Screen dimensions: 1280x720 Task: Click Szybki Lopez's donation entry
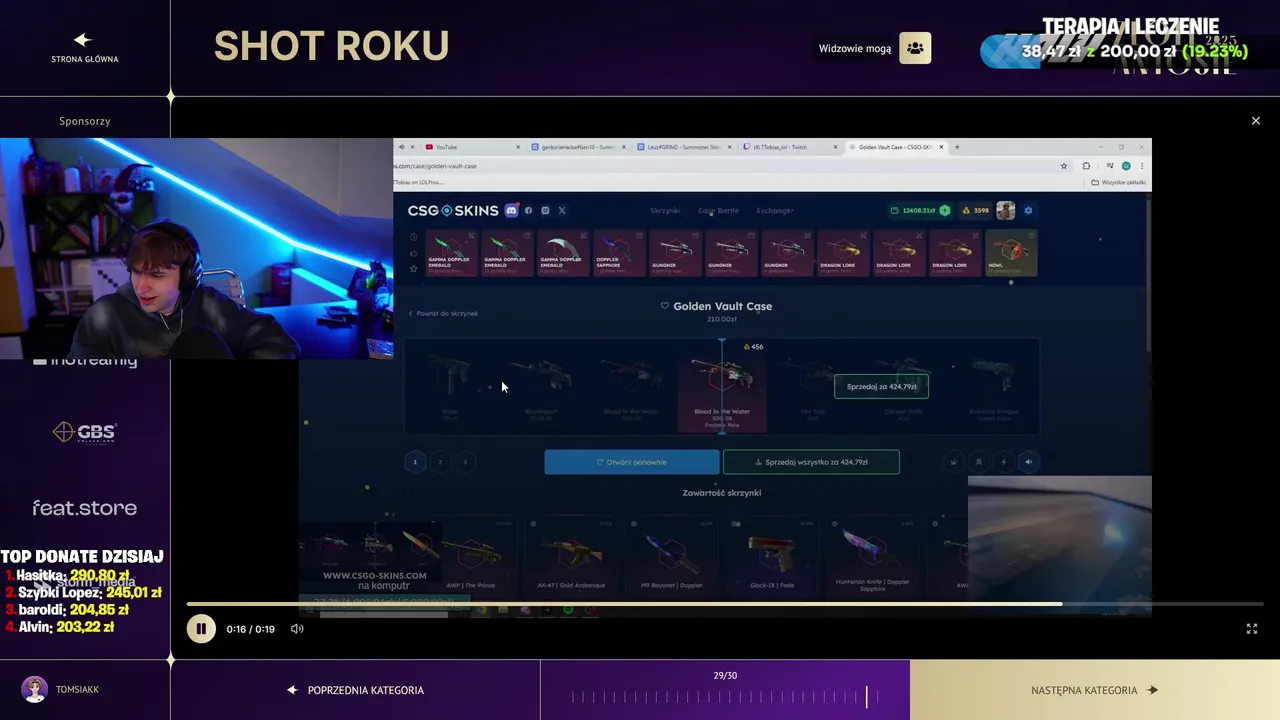tap(84, 593)
